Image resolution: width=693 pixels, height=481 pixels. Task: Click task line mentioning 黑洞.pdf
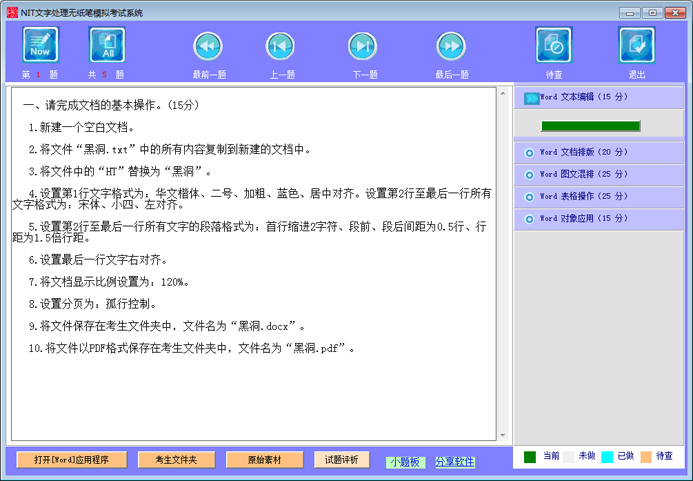[192, 348]
